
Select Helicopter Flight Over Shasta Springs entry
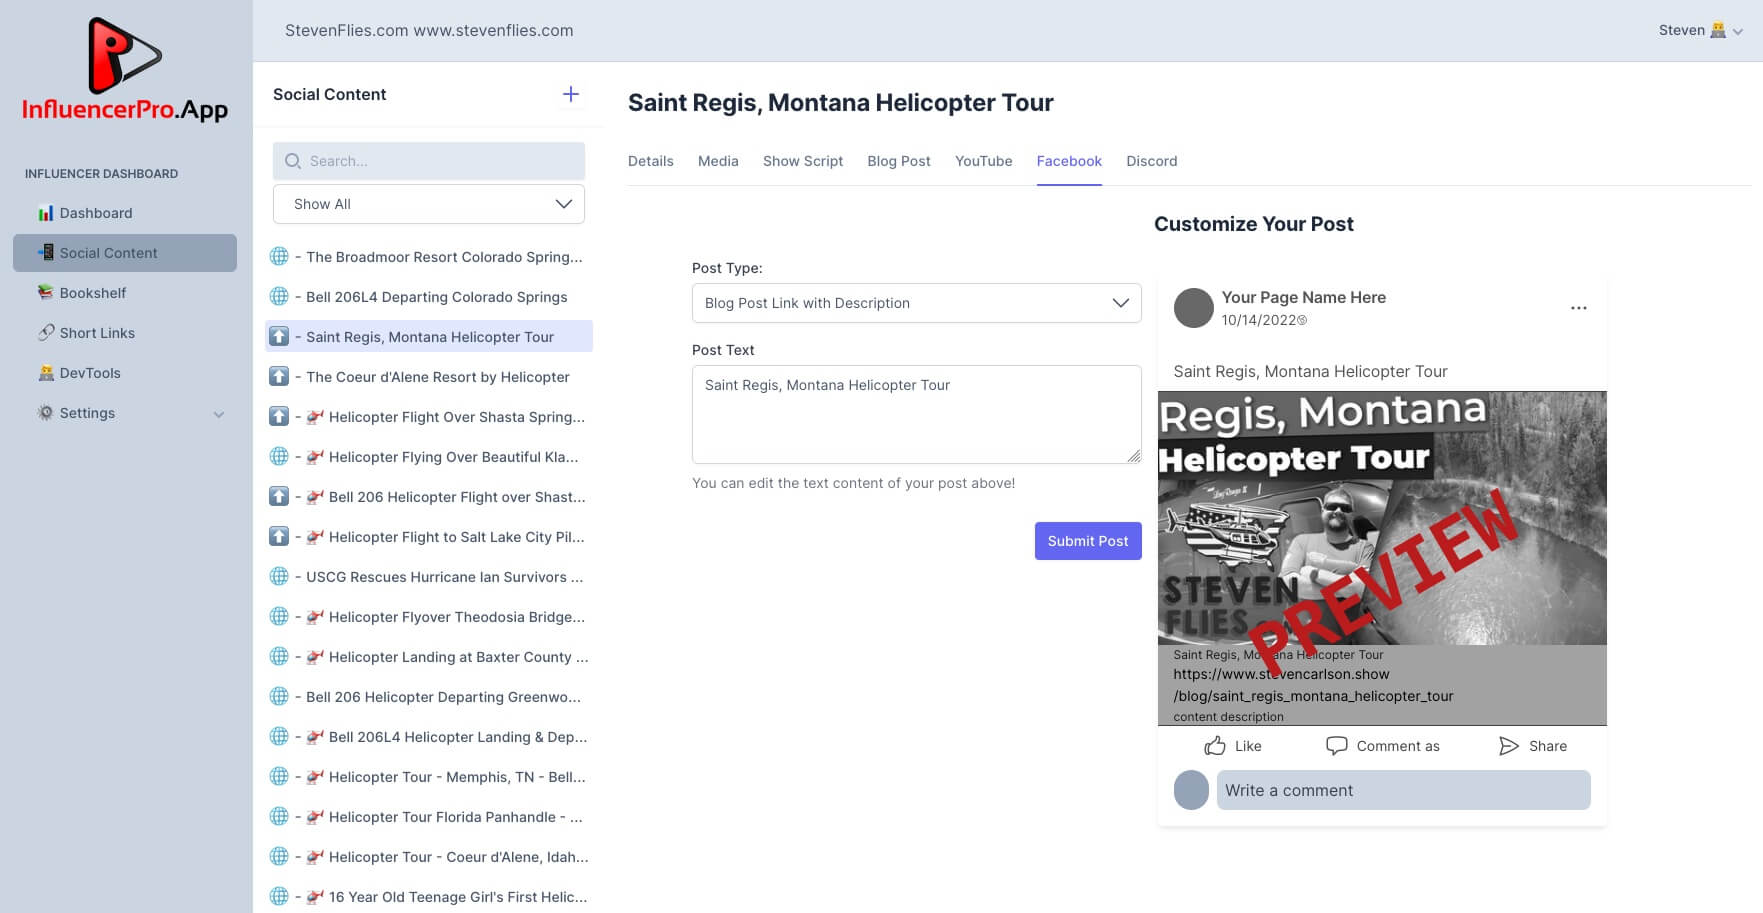[x=429, y=417]
